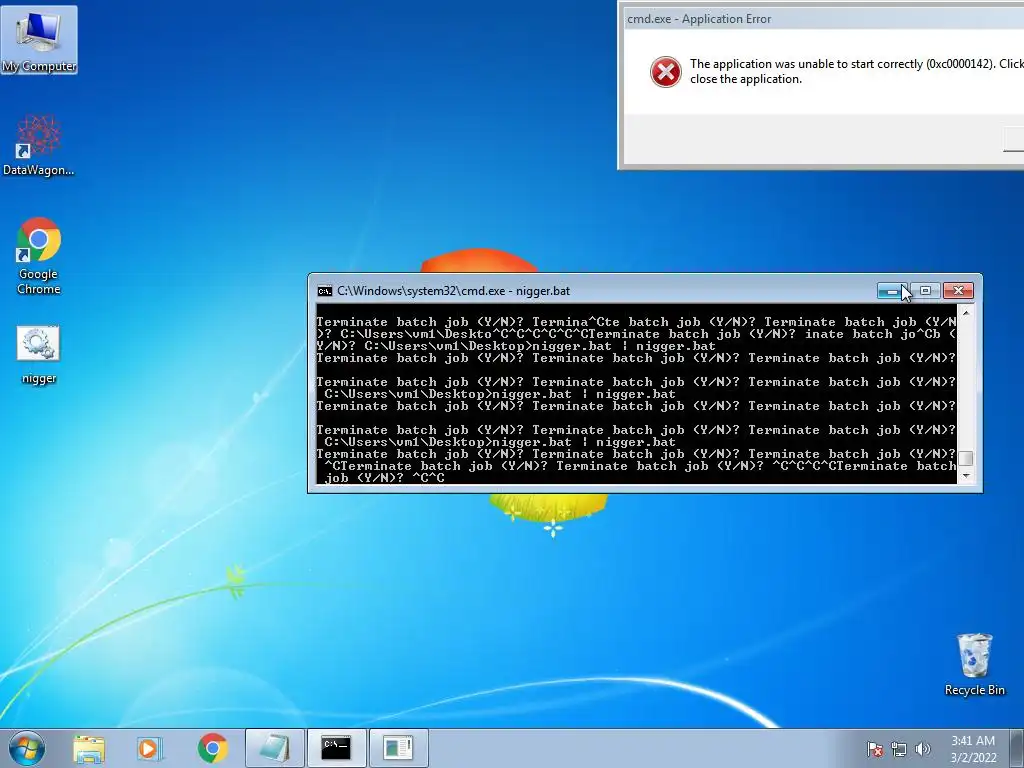Select the Google Chrome desktop shortcut

[x=39, y=256]
